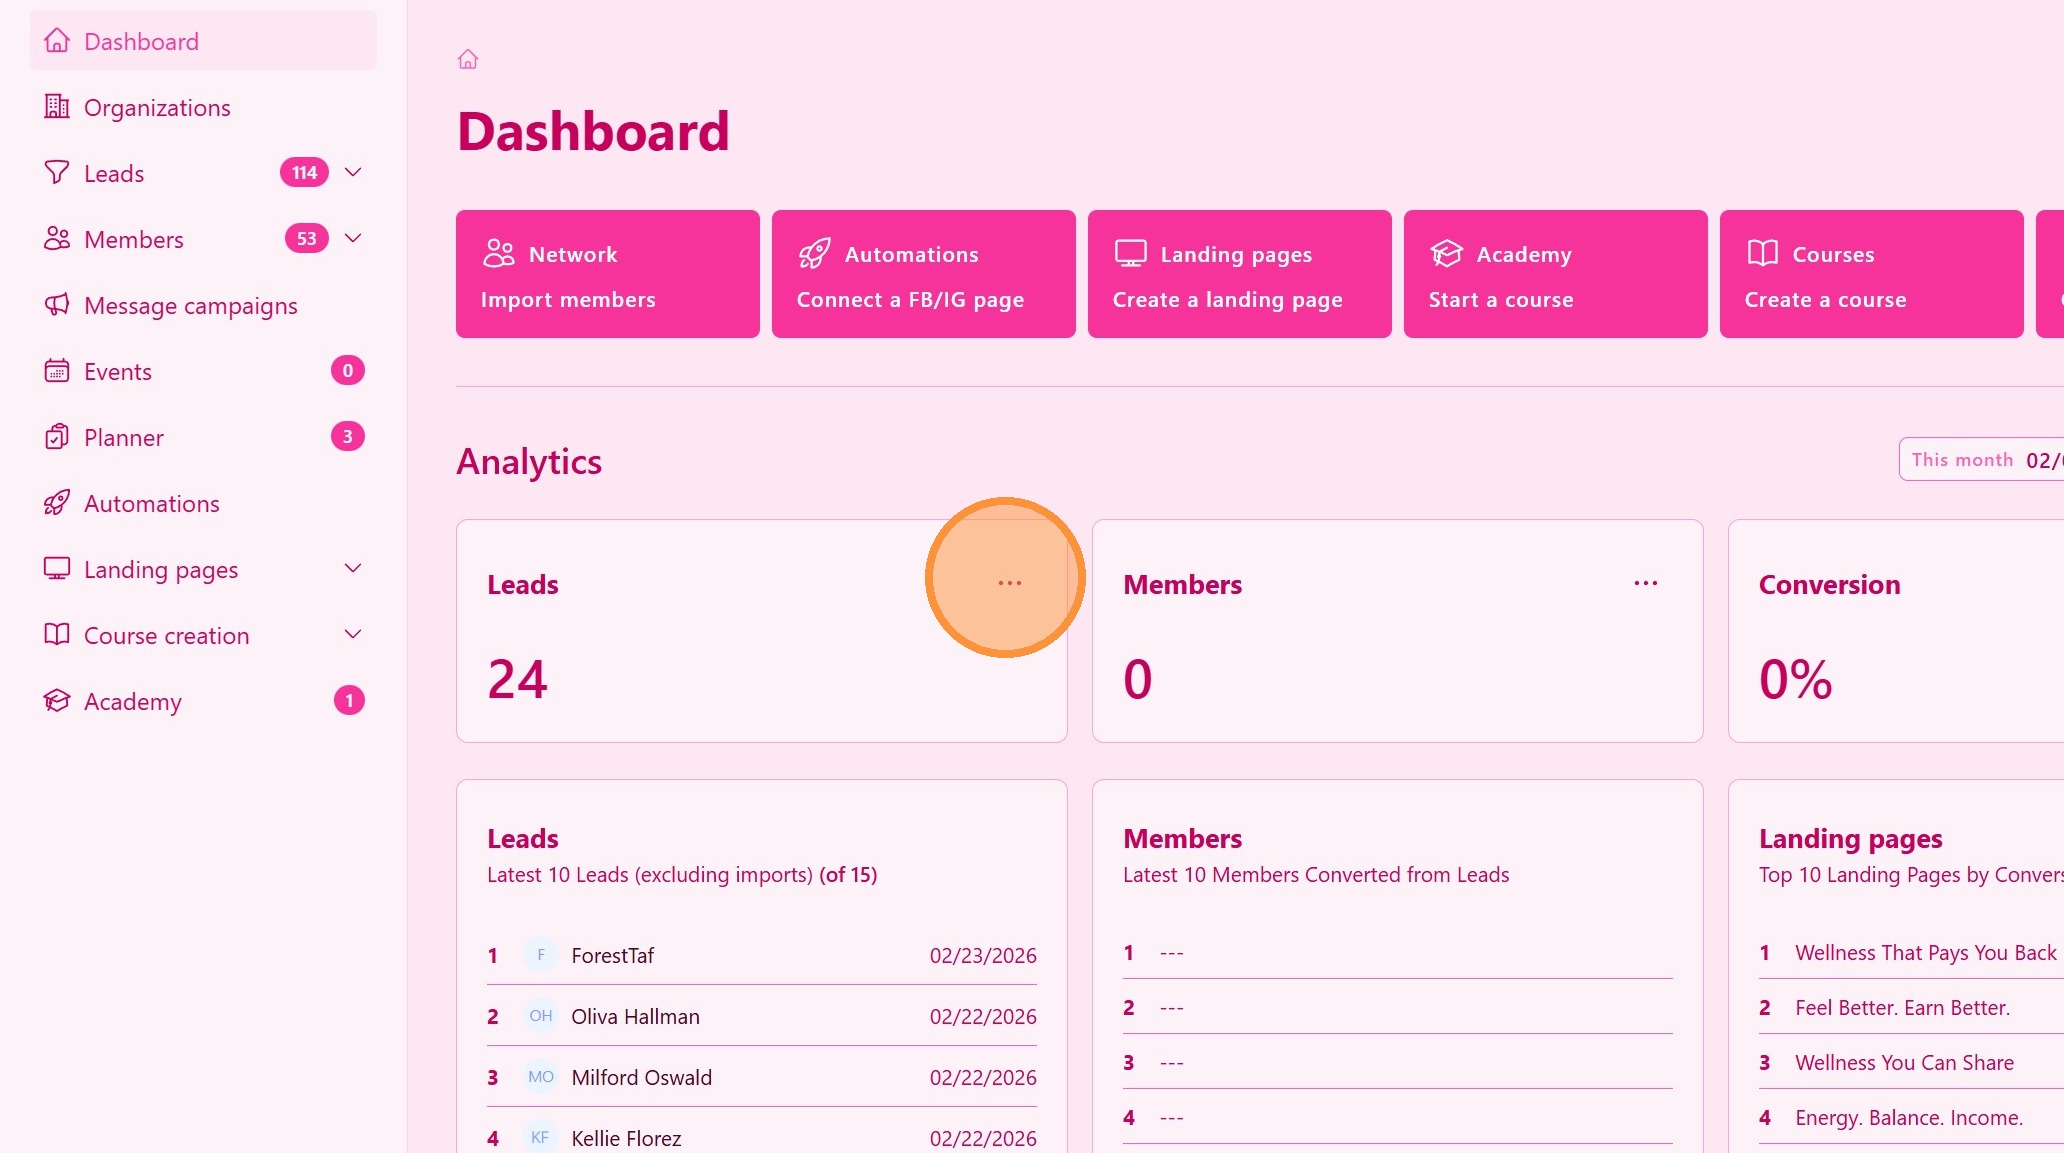Expand the Members sidebar submenu chevron
This screenshot has height=1153, width=2064.
click(x=352, y=238)
